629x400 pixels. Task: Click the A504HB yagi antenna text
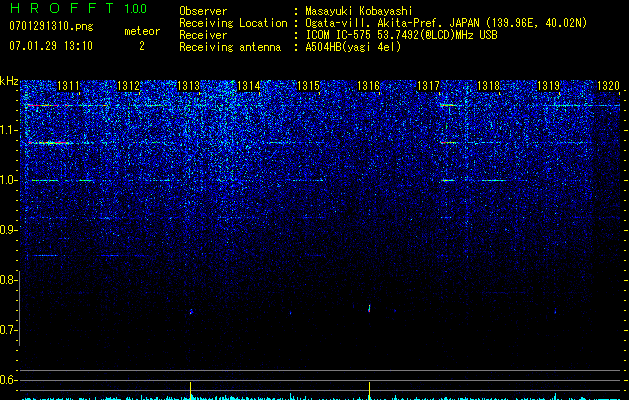[353, 47]
